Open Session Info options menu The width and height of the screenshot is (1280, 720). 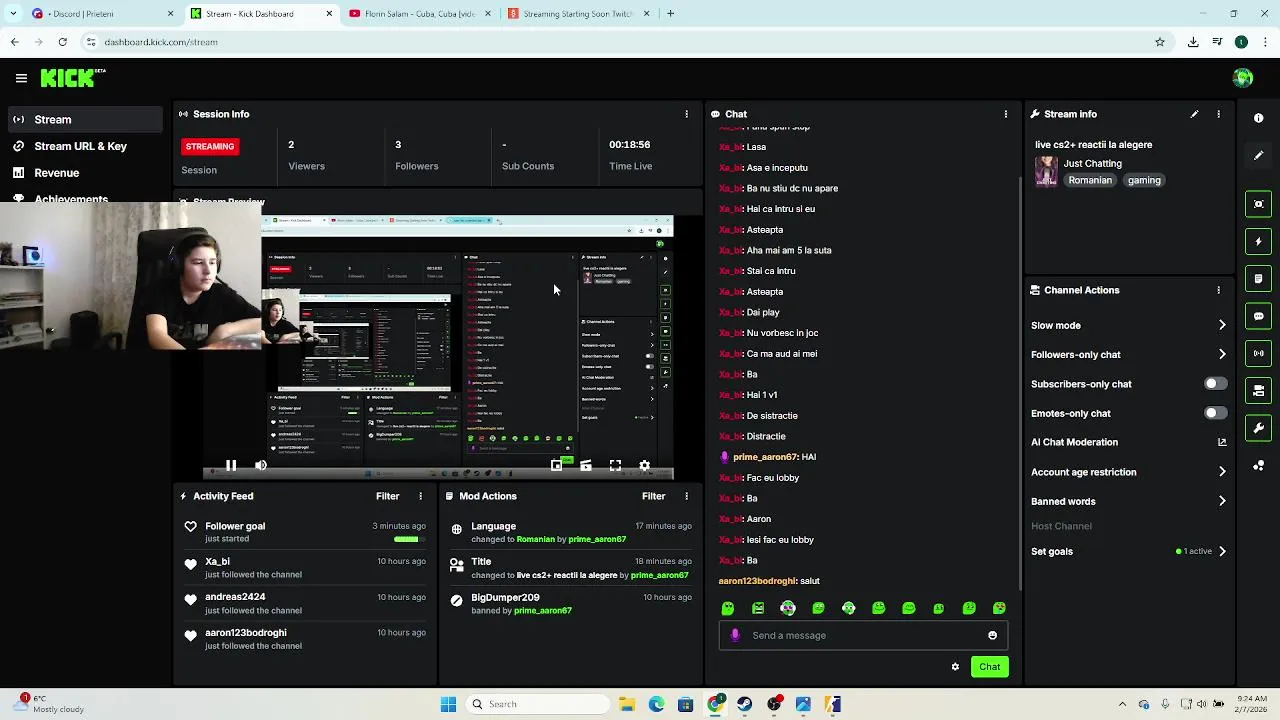686,114
